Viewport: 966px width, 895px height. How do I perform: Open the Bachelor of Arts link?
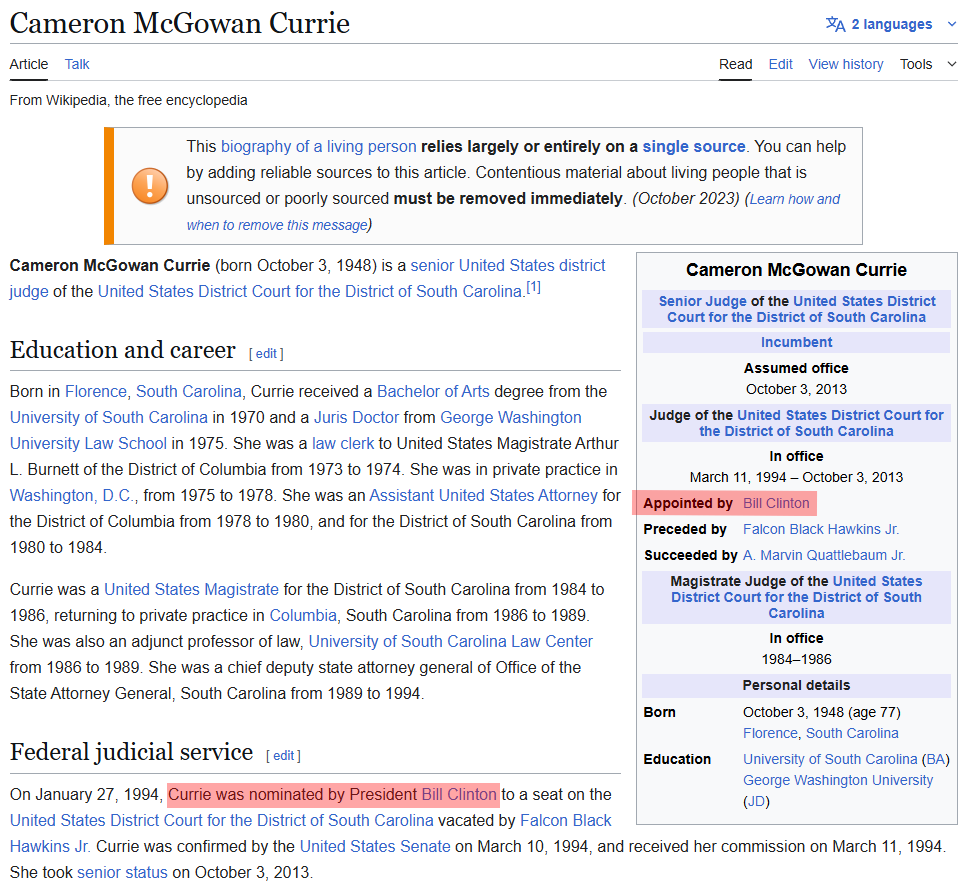coord(433,392)
